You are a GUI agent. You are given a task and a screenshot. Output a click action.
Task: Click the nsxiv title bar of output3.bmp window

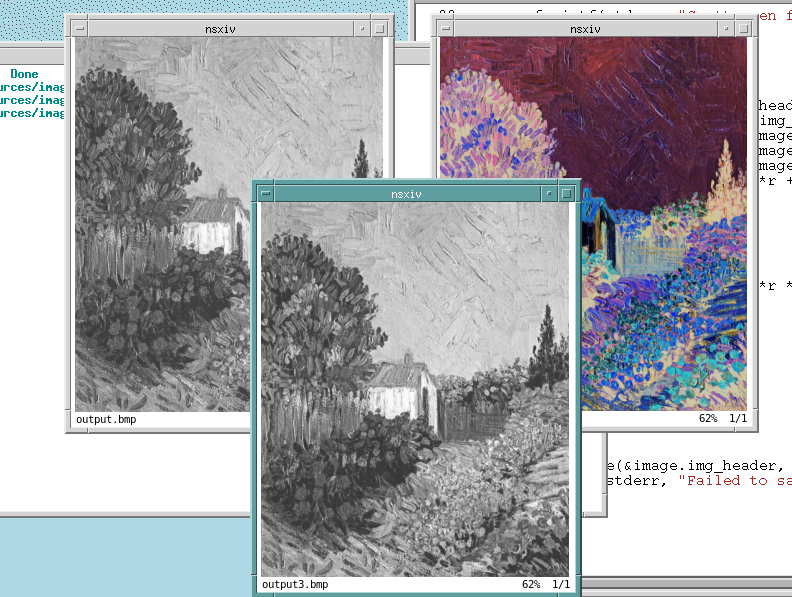coord(407,194)
